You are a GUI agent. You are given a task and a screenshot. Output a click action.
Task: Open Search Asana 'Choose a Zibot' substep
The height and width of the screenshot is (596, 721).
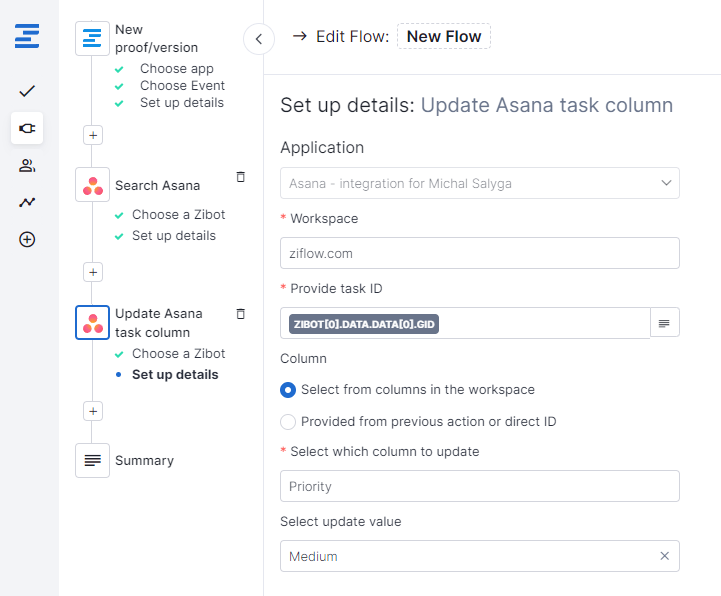(x=178, y=215)
